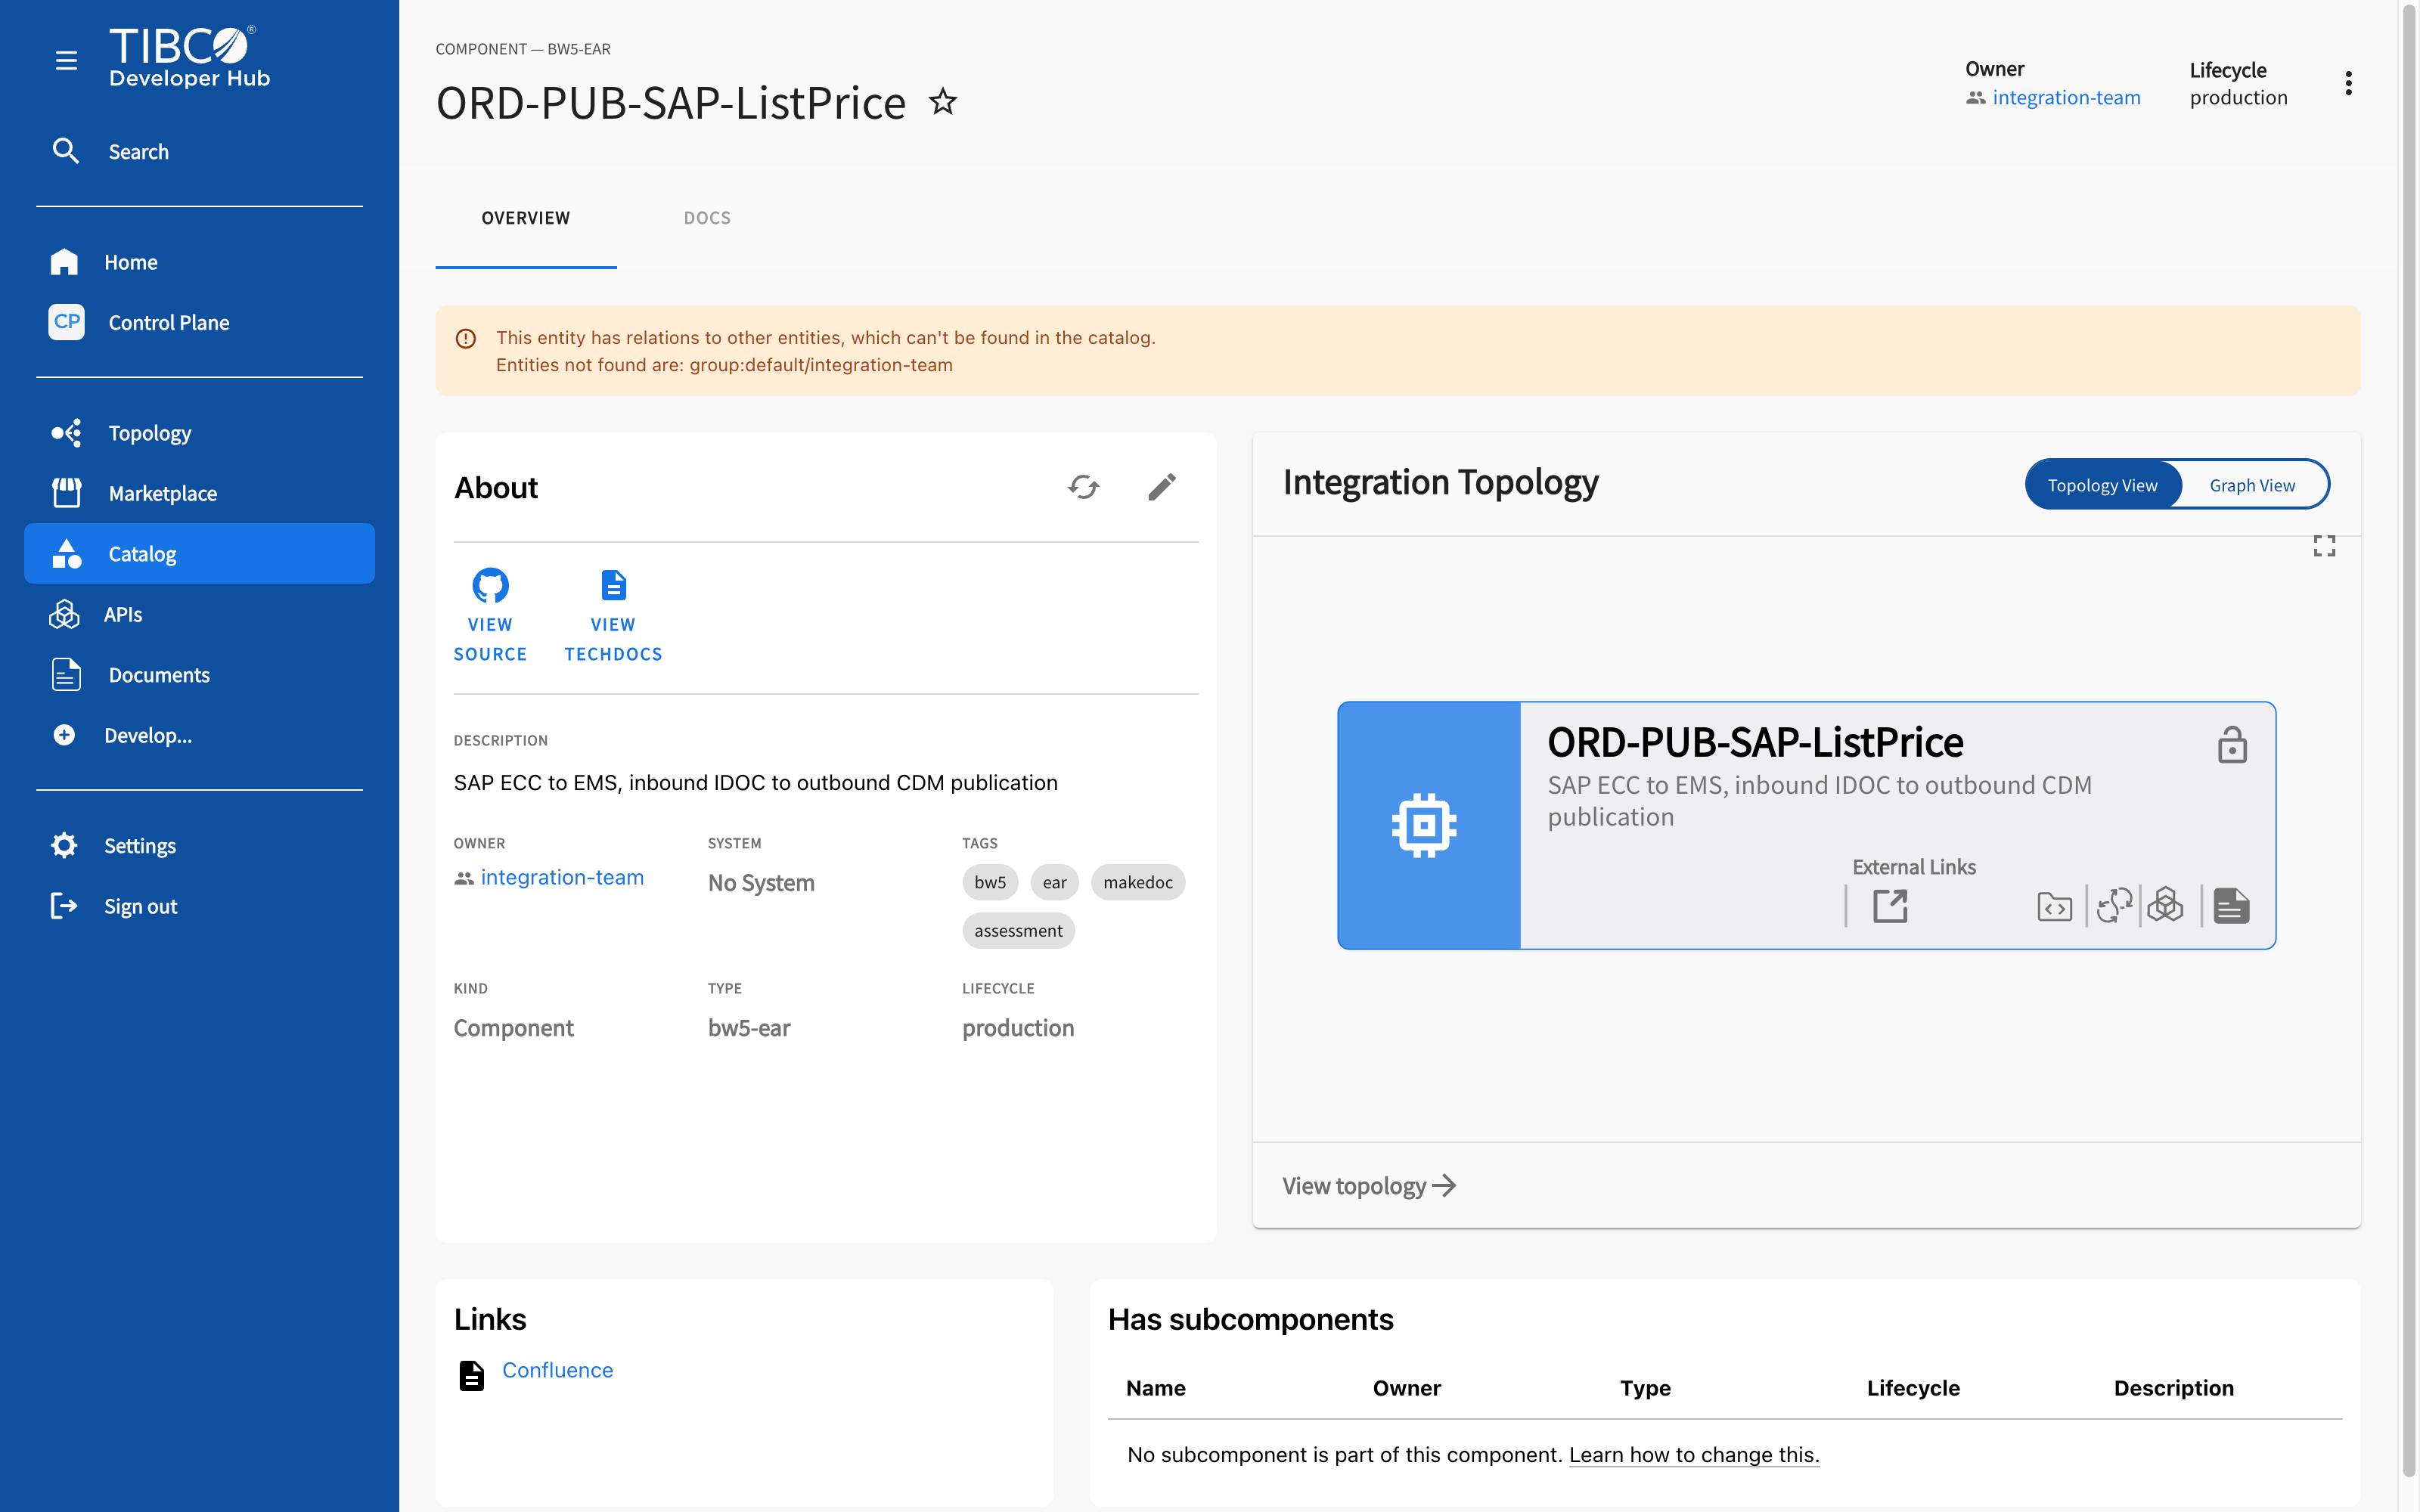Open the external link icon on topology card
Screen dimensions: 2420x1512
tap(1890, 906)
